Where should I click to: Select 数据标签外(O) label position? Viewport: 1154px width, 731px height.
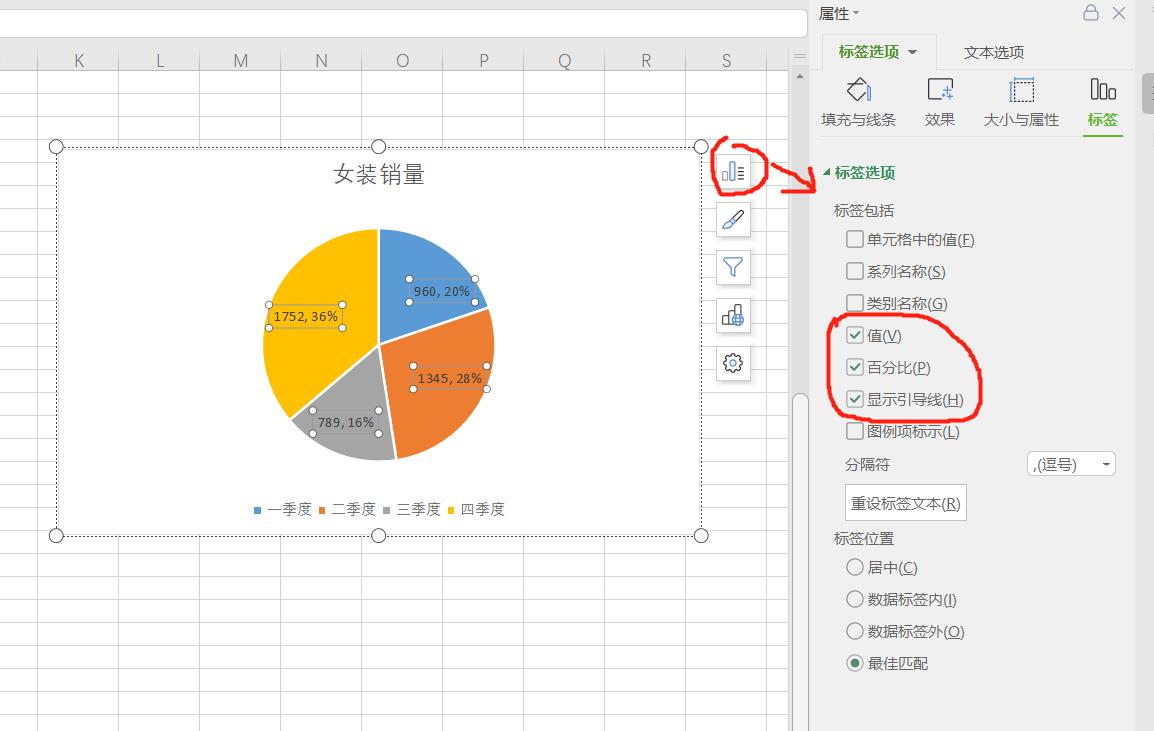(x=854, y=632)
